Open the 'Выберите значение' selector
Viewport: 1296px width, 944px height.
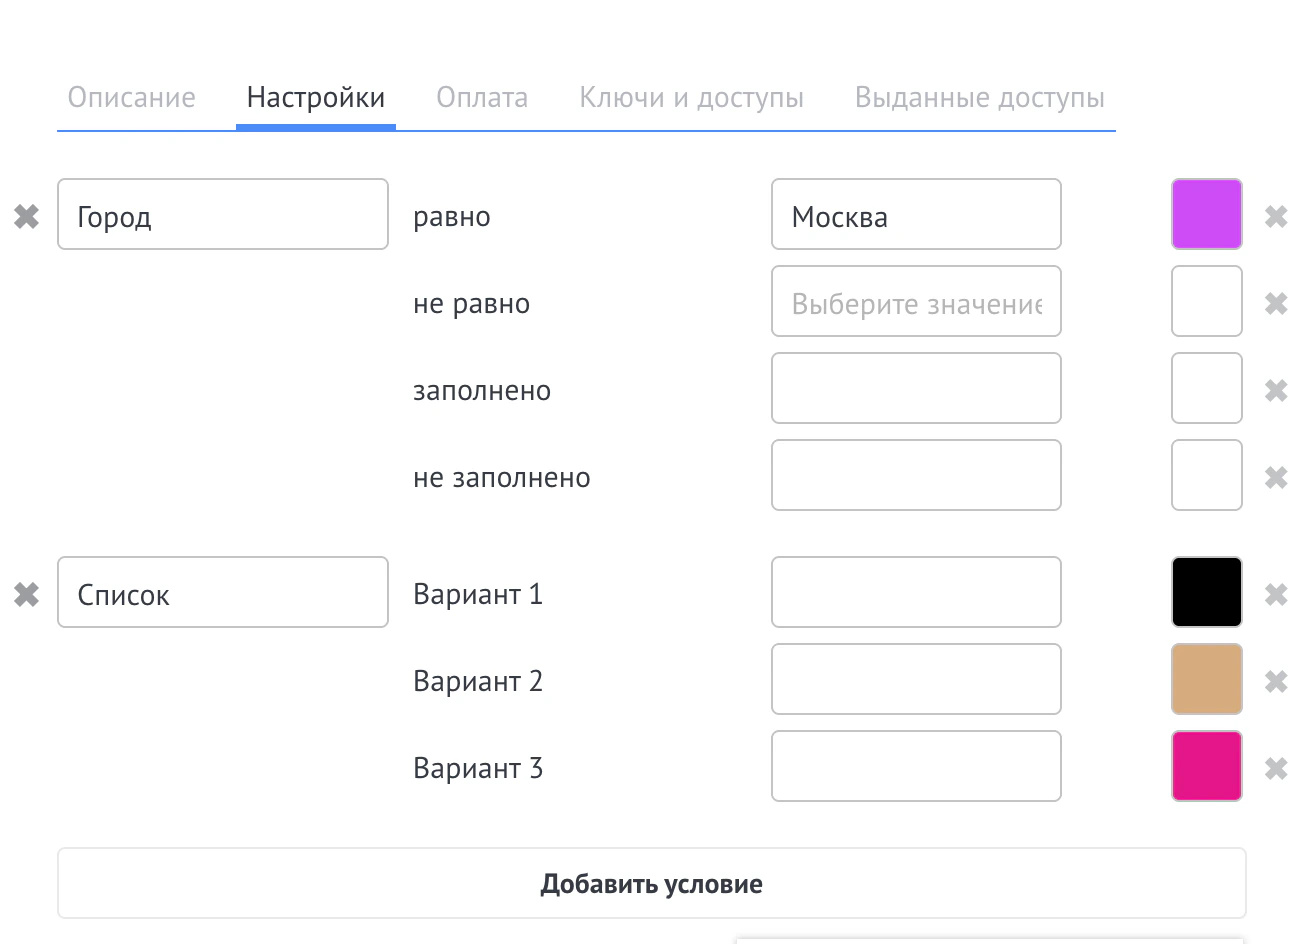916,301
